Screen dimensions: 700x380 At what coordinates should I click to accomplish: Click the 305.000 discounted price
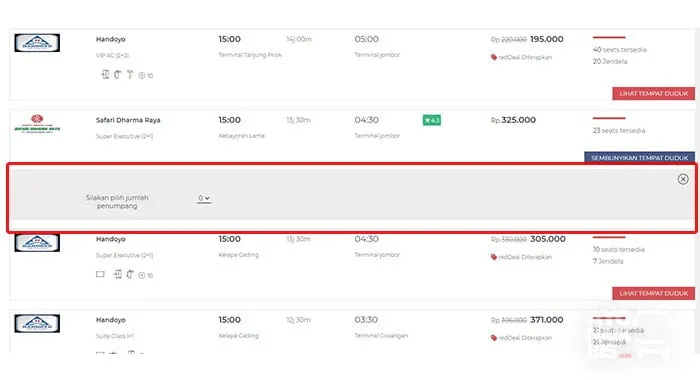tap(548, 239)
